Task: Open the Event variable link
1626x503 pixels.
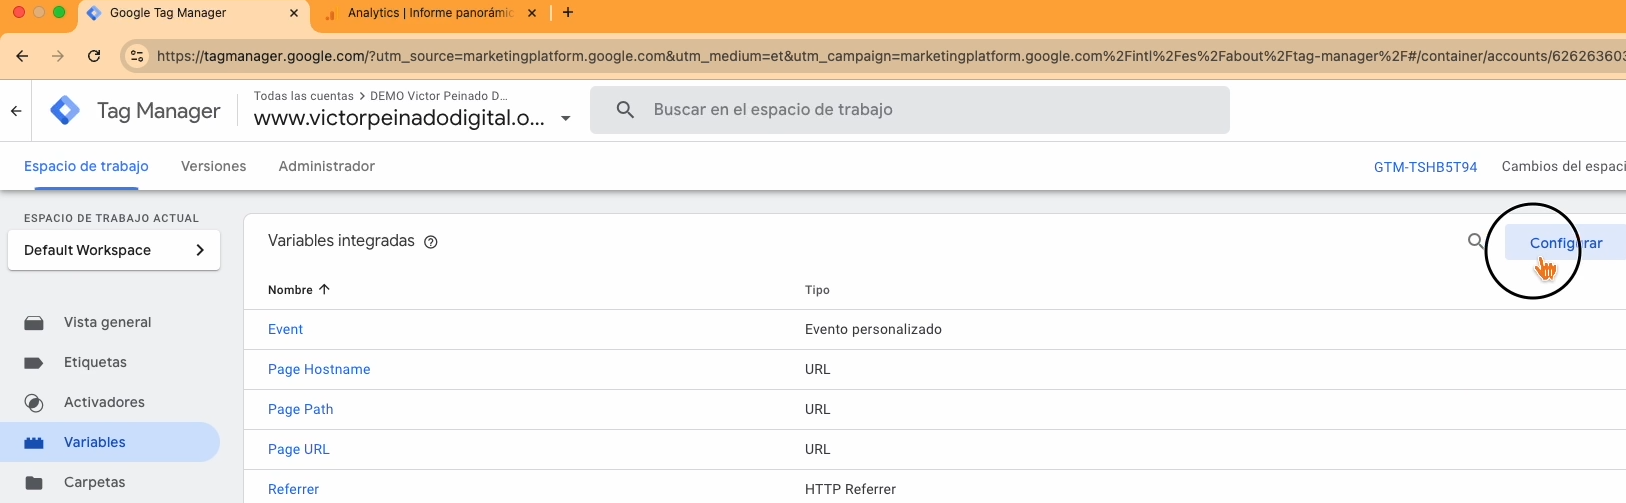Action: tap(285, 330)
